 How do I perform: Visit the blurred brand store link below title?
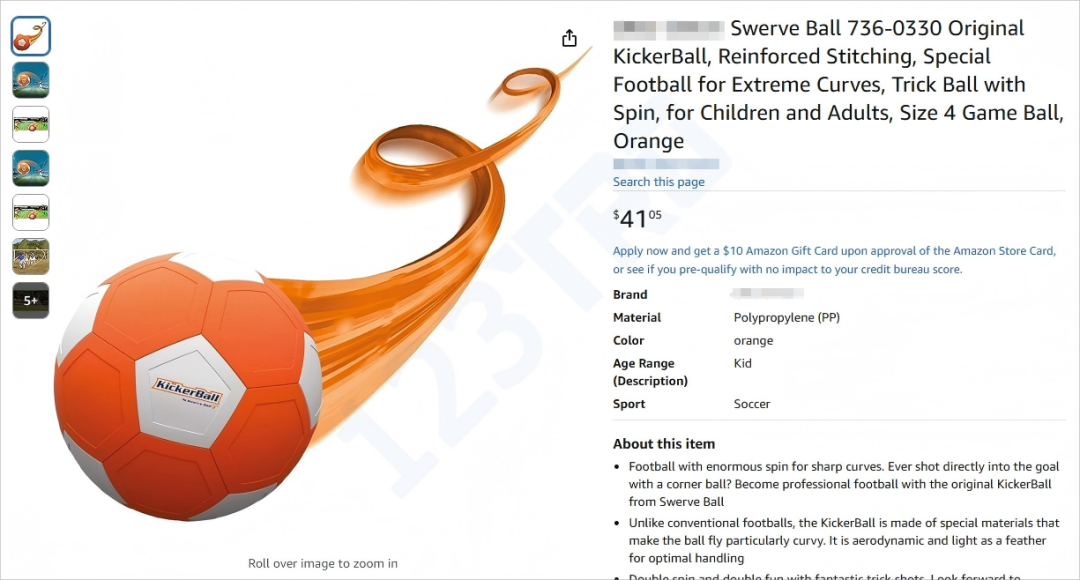tap(666, 164)
